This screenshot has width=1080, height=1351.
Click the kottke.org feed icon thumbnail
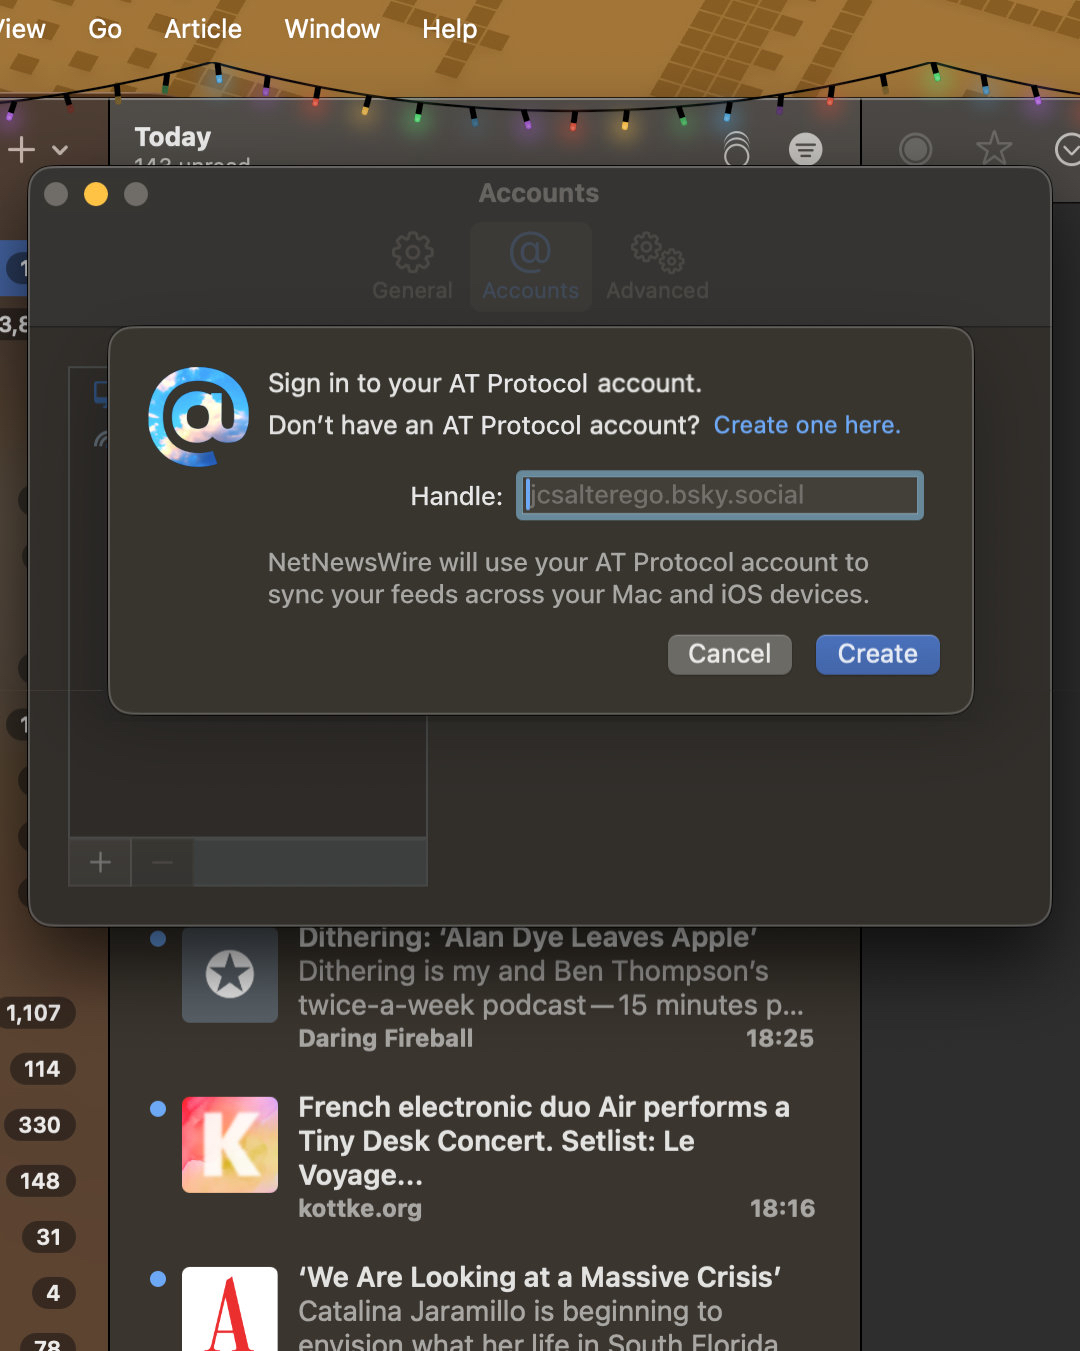230,1144
